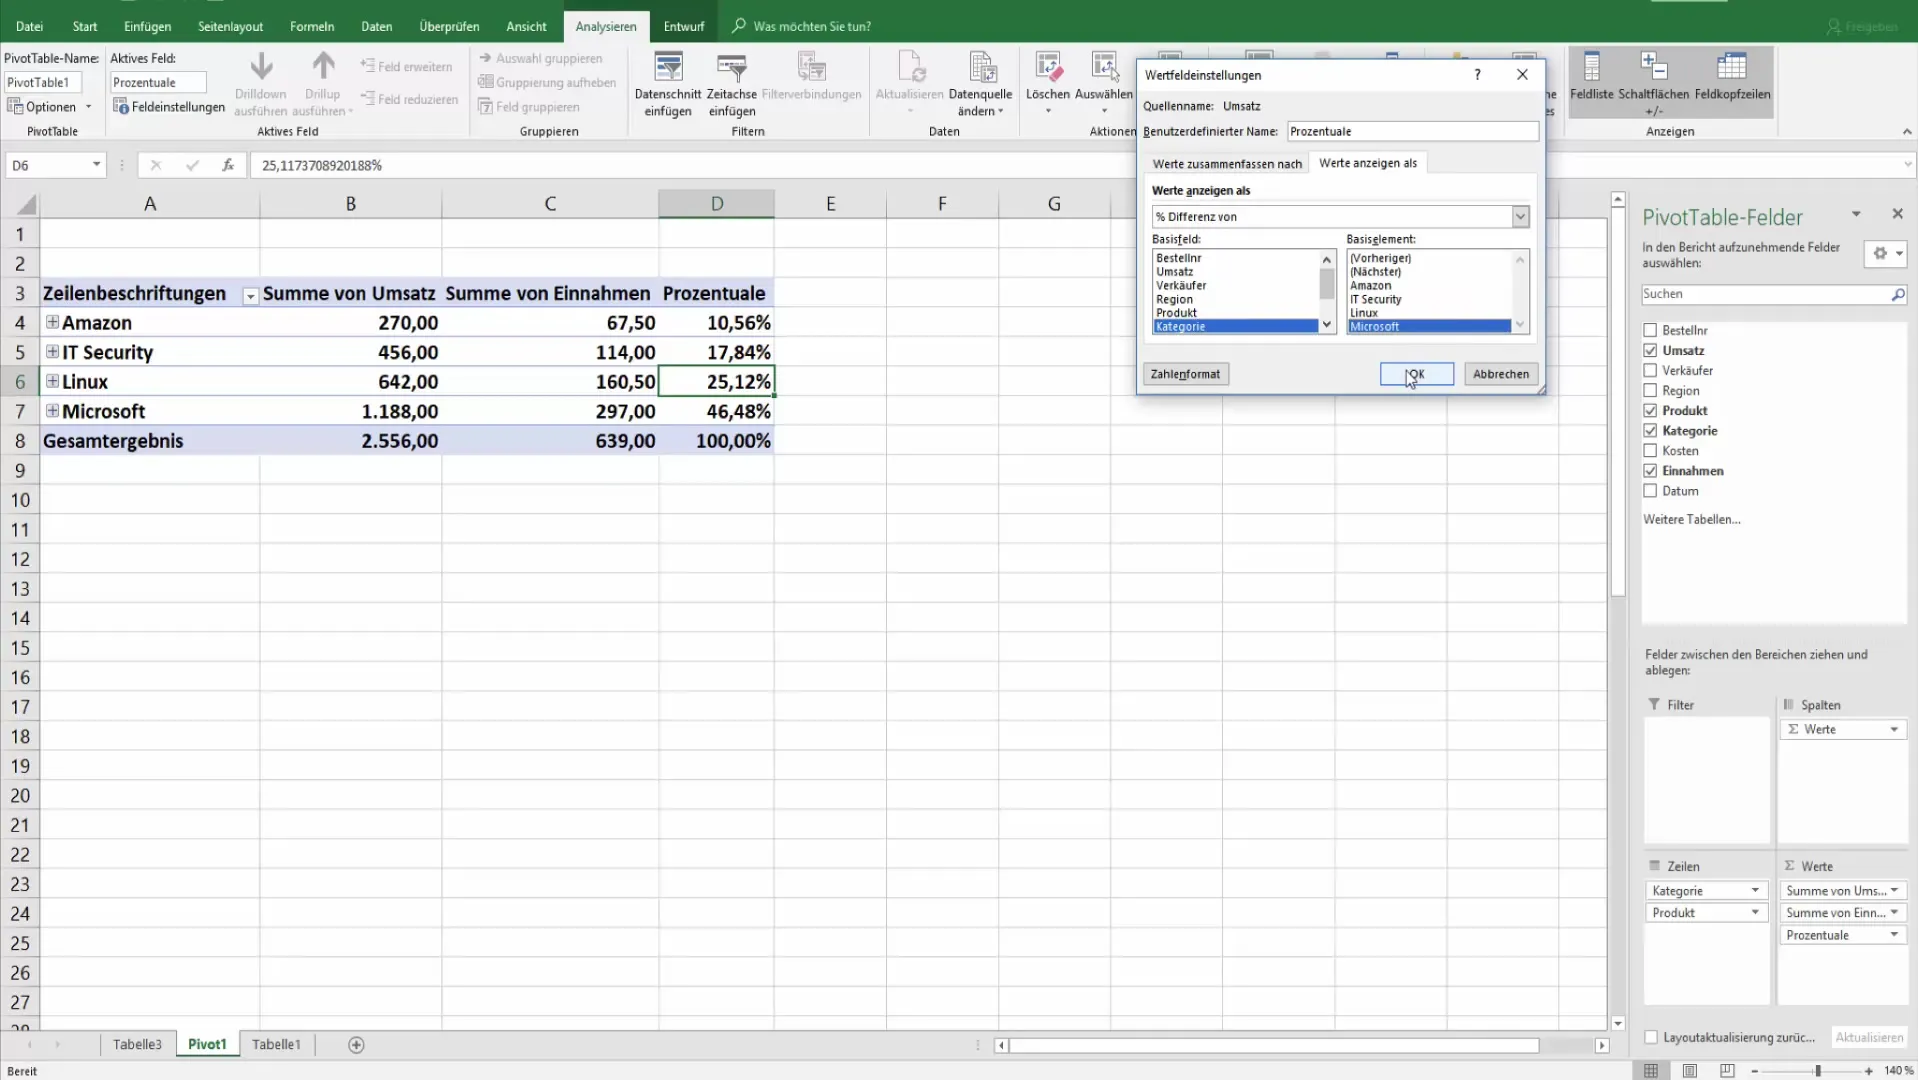The width and height of the screenshot is (1918, 1080).
Task: Expand the Amazon row group
Action: pyautogui.click(x=52, y=323)
